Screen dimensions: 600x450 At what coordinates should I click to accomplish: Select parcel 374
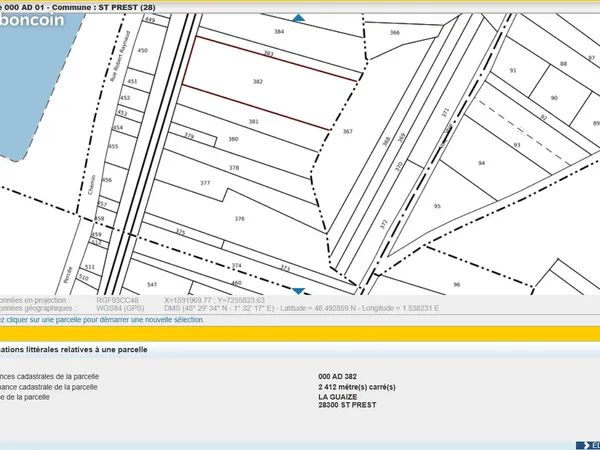(x=236, y=265)
